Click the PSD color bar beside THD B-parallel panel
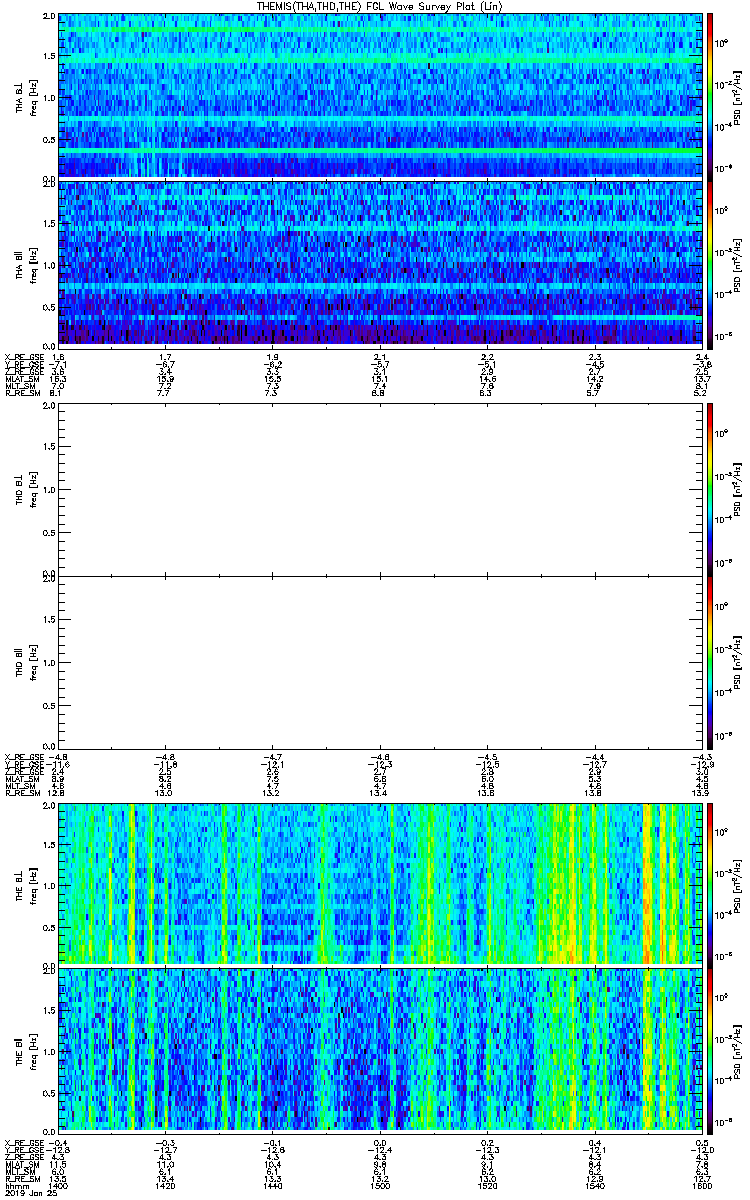 click(709, 662)
